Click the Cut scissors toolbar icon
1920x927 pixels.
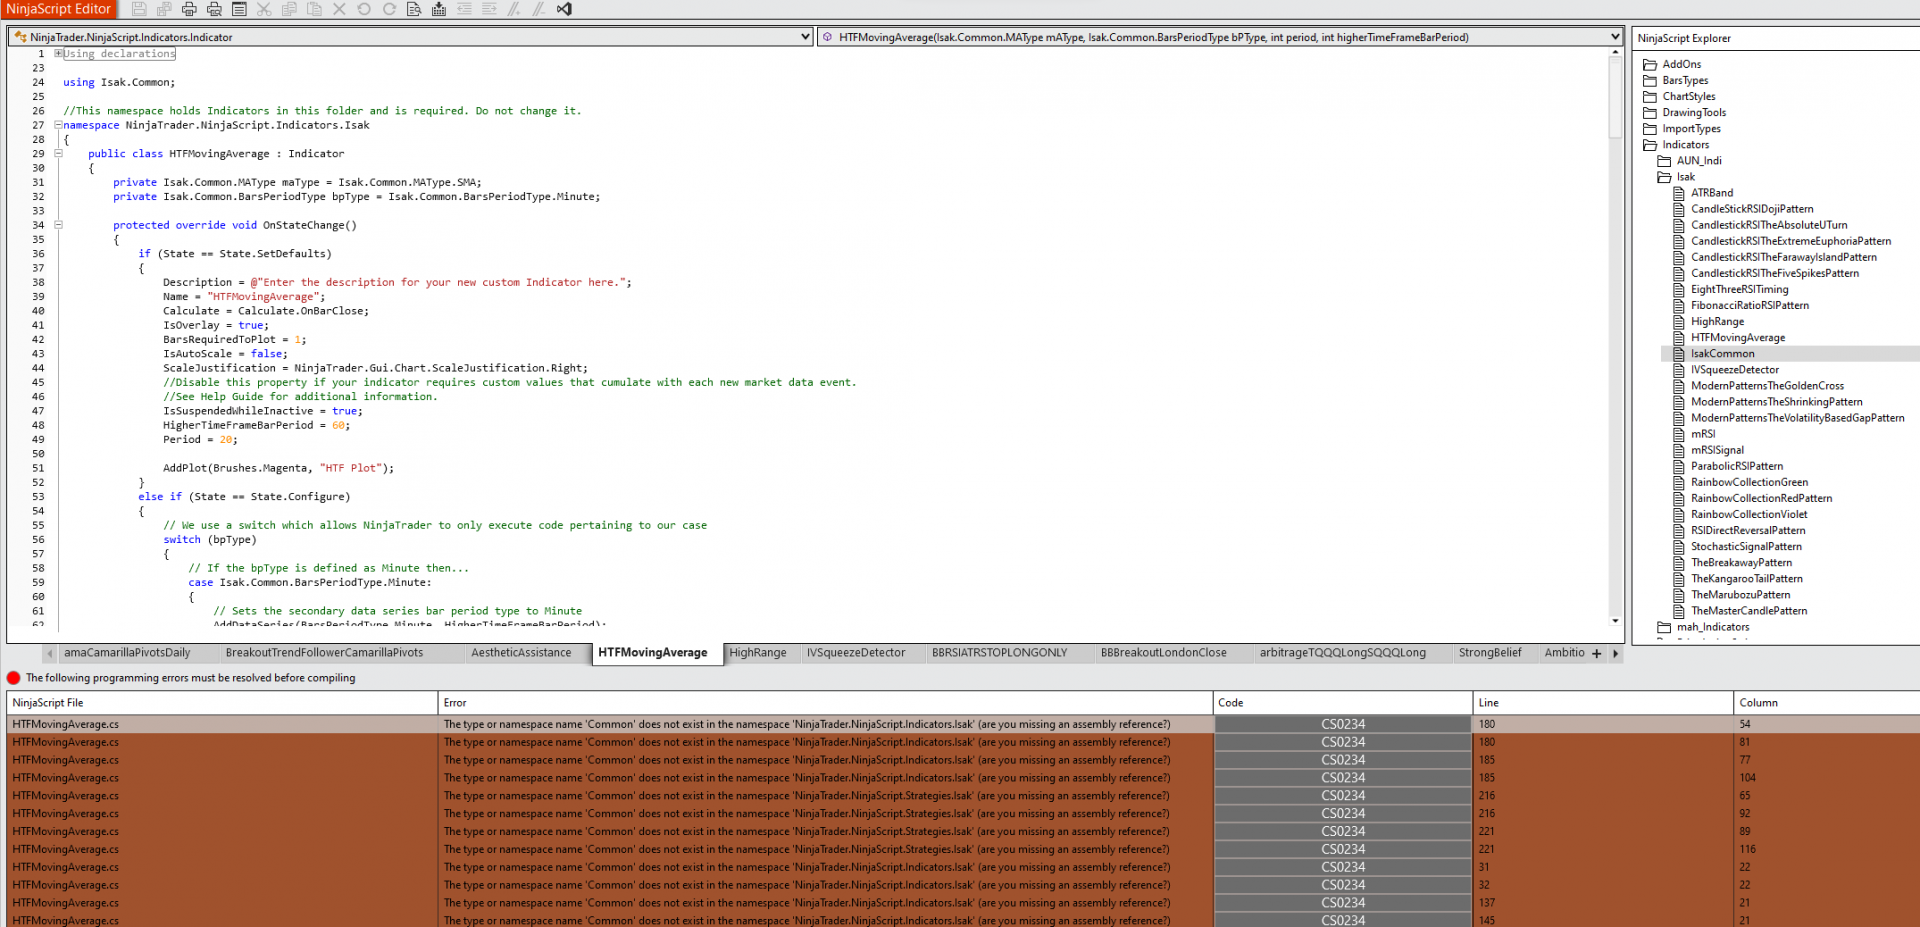(264, 9)
